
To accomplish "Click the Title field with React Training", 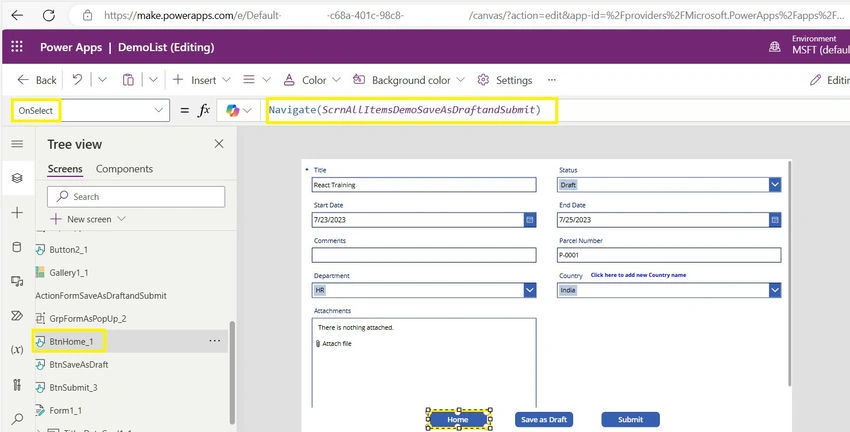I will (x=424, y=185).
